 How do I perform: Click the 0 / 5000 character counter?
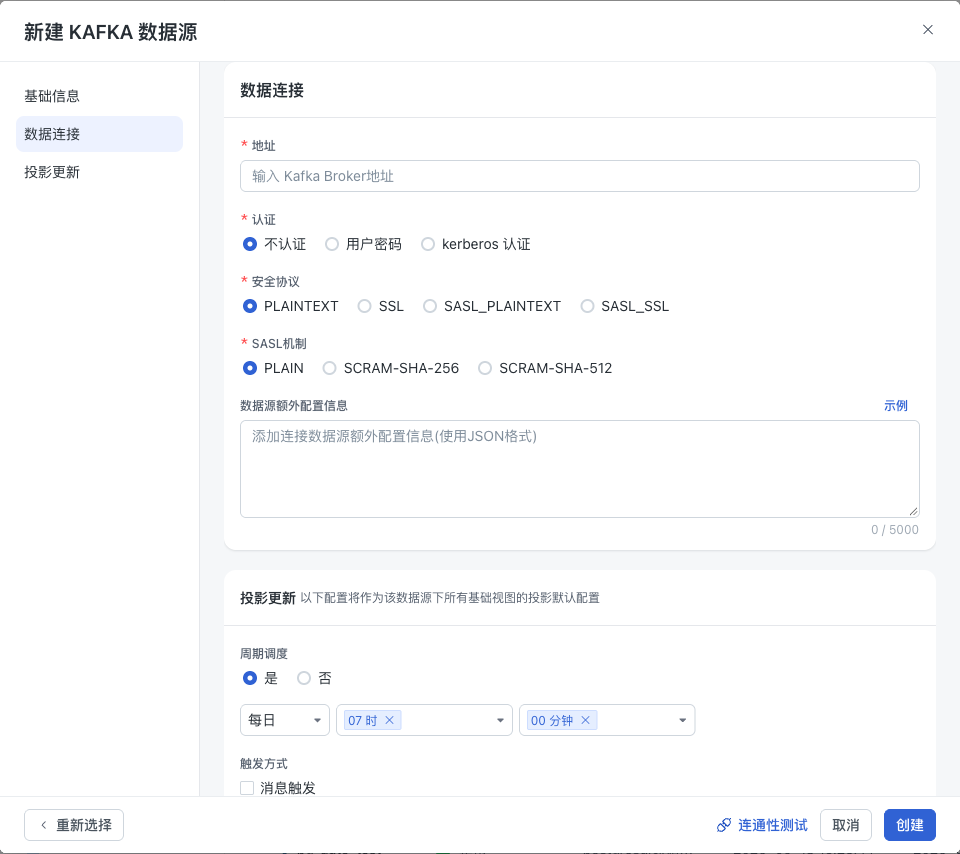point(894,530)
